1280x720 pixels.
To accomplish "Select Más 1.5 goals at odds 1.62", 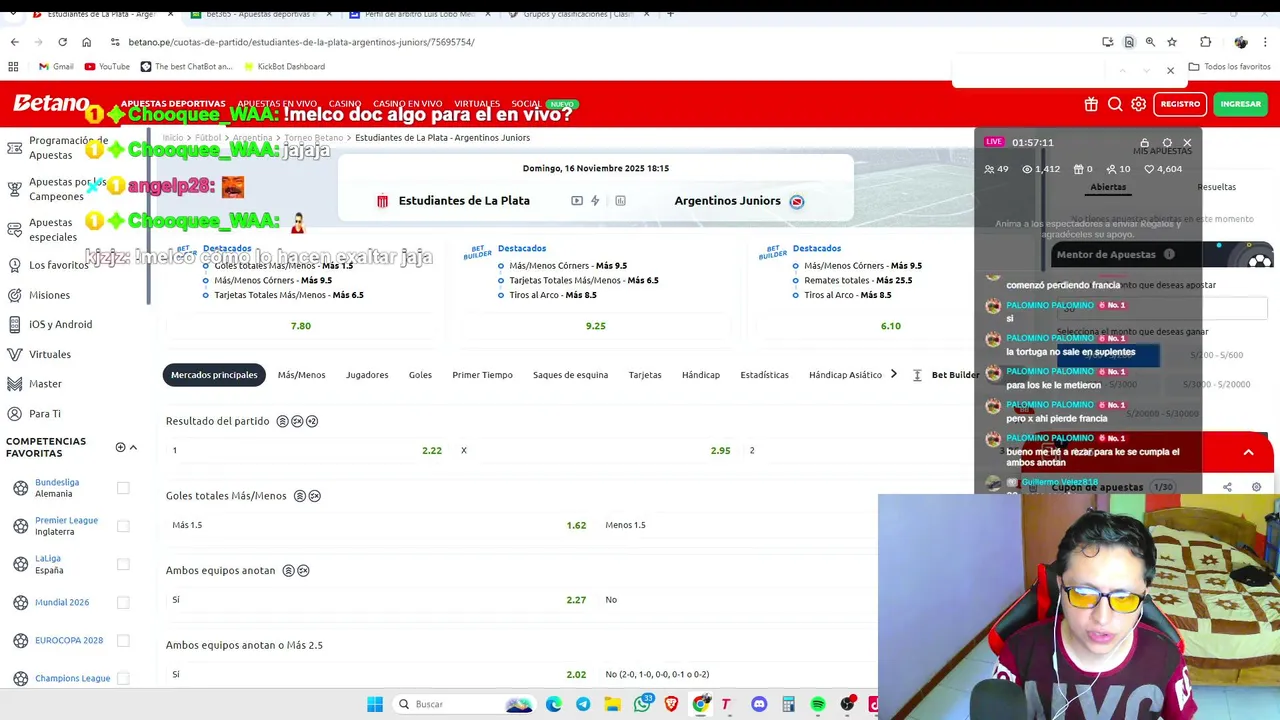I will tap(378, 525).
